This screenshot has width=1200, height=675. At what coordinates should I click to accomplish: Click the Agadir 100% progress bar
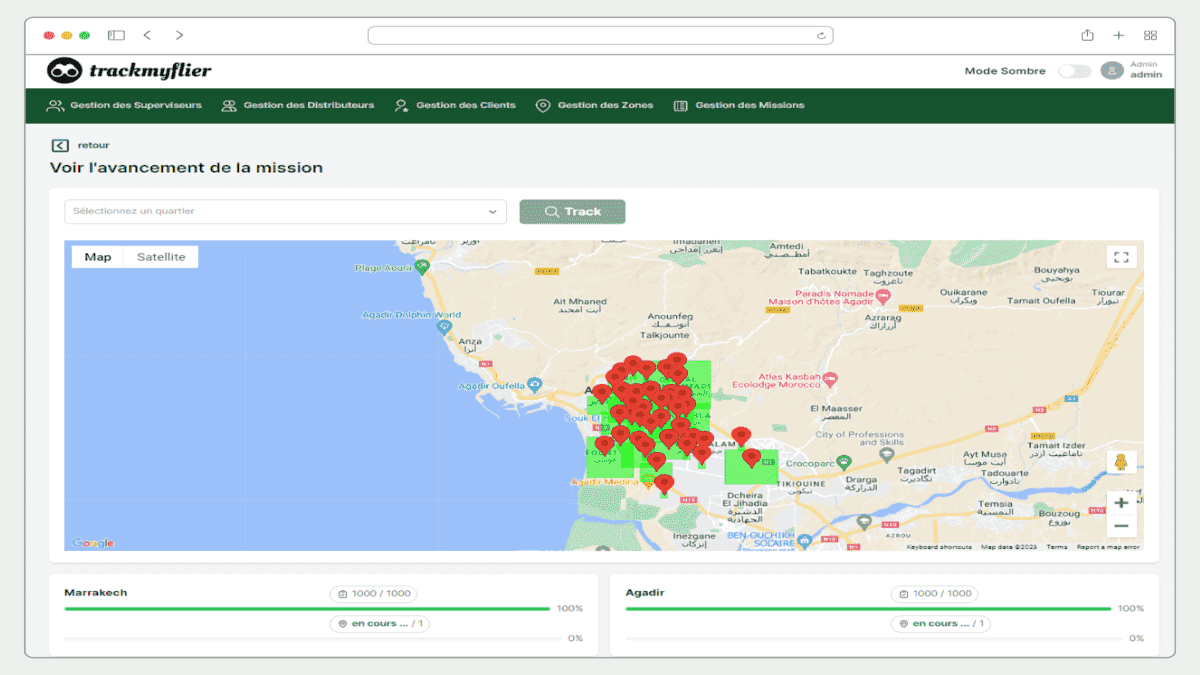pos(868,609)
